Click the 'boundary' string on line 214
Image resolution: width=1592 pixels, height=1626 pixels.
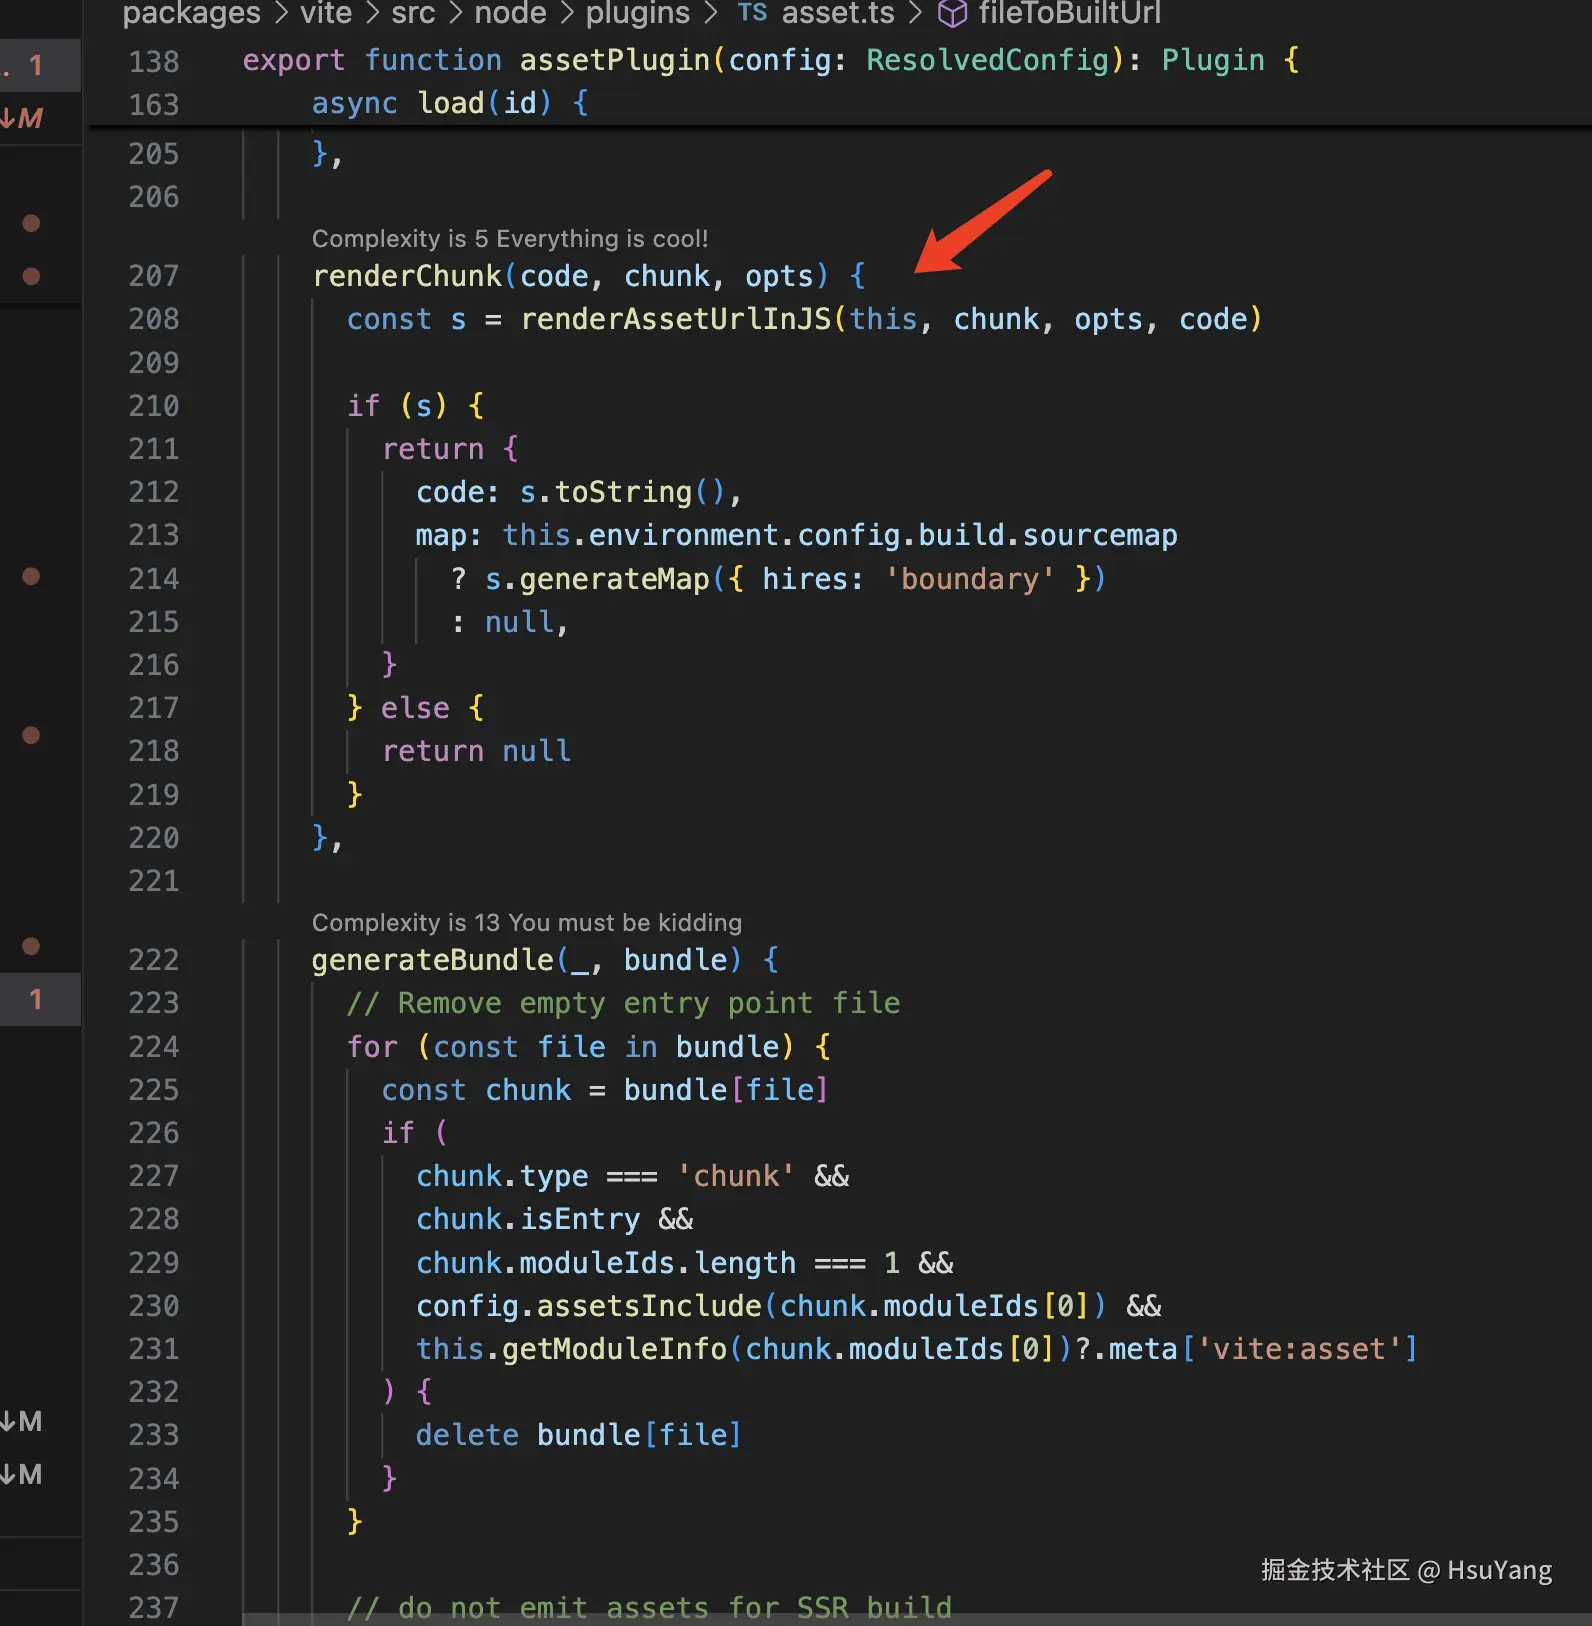(x=969, y=579)
